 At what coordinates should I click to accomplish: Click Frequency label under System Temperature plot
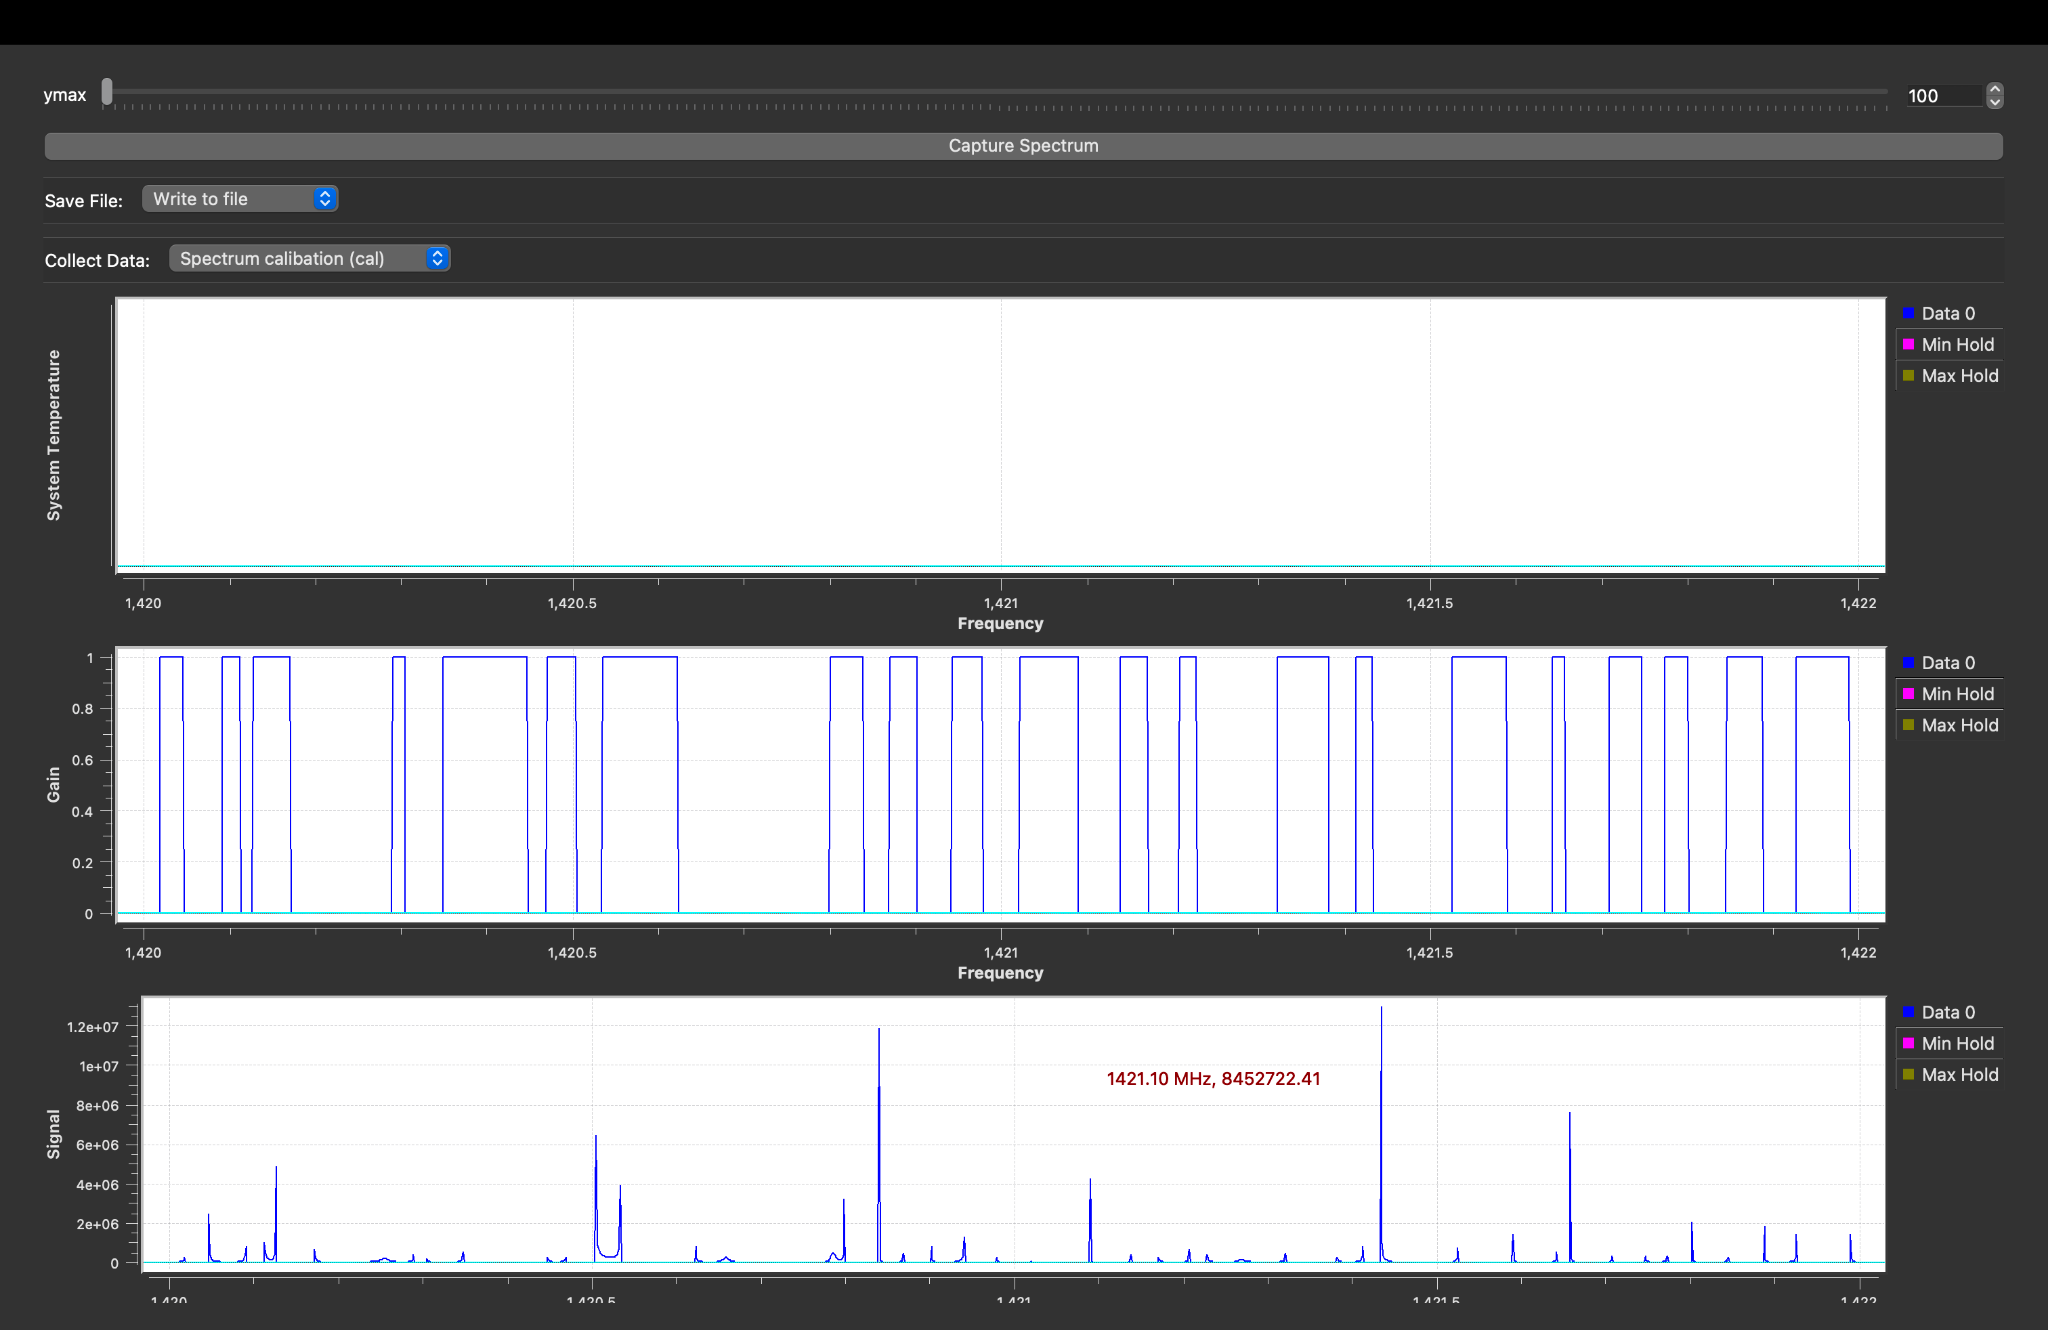(1000, 624)
